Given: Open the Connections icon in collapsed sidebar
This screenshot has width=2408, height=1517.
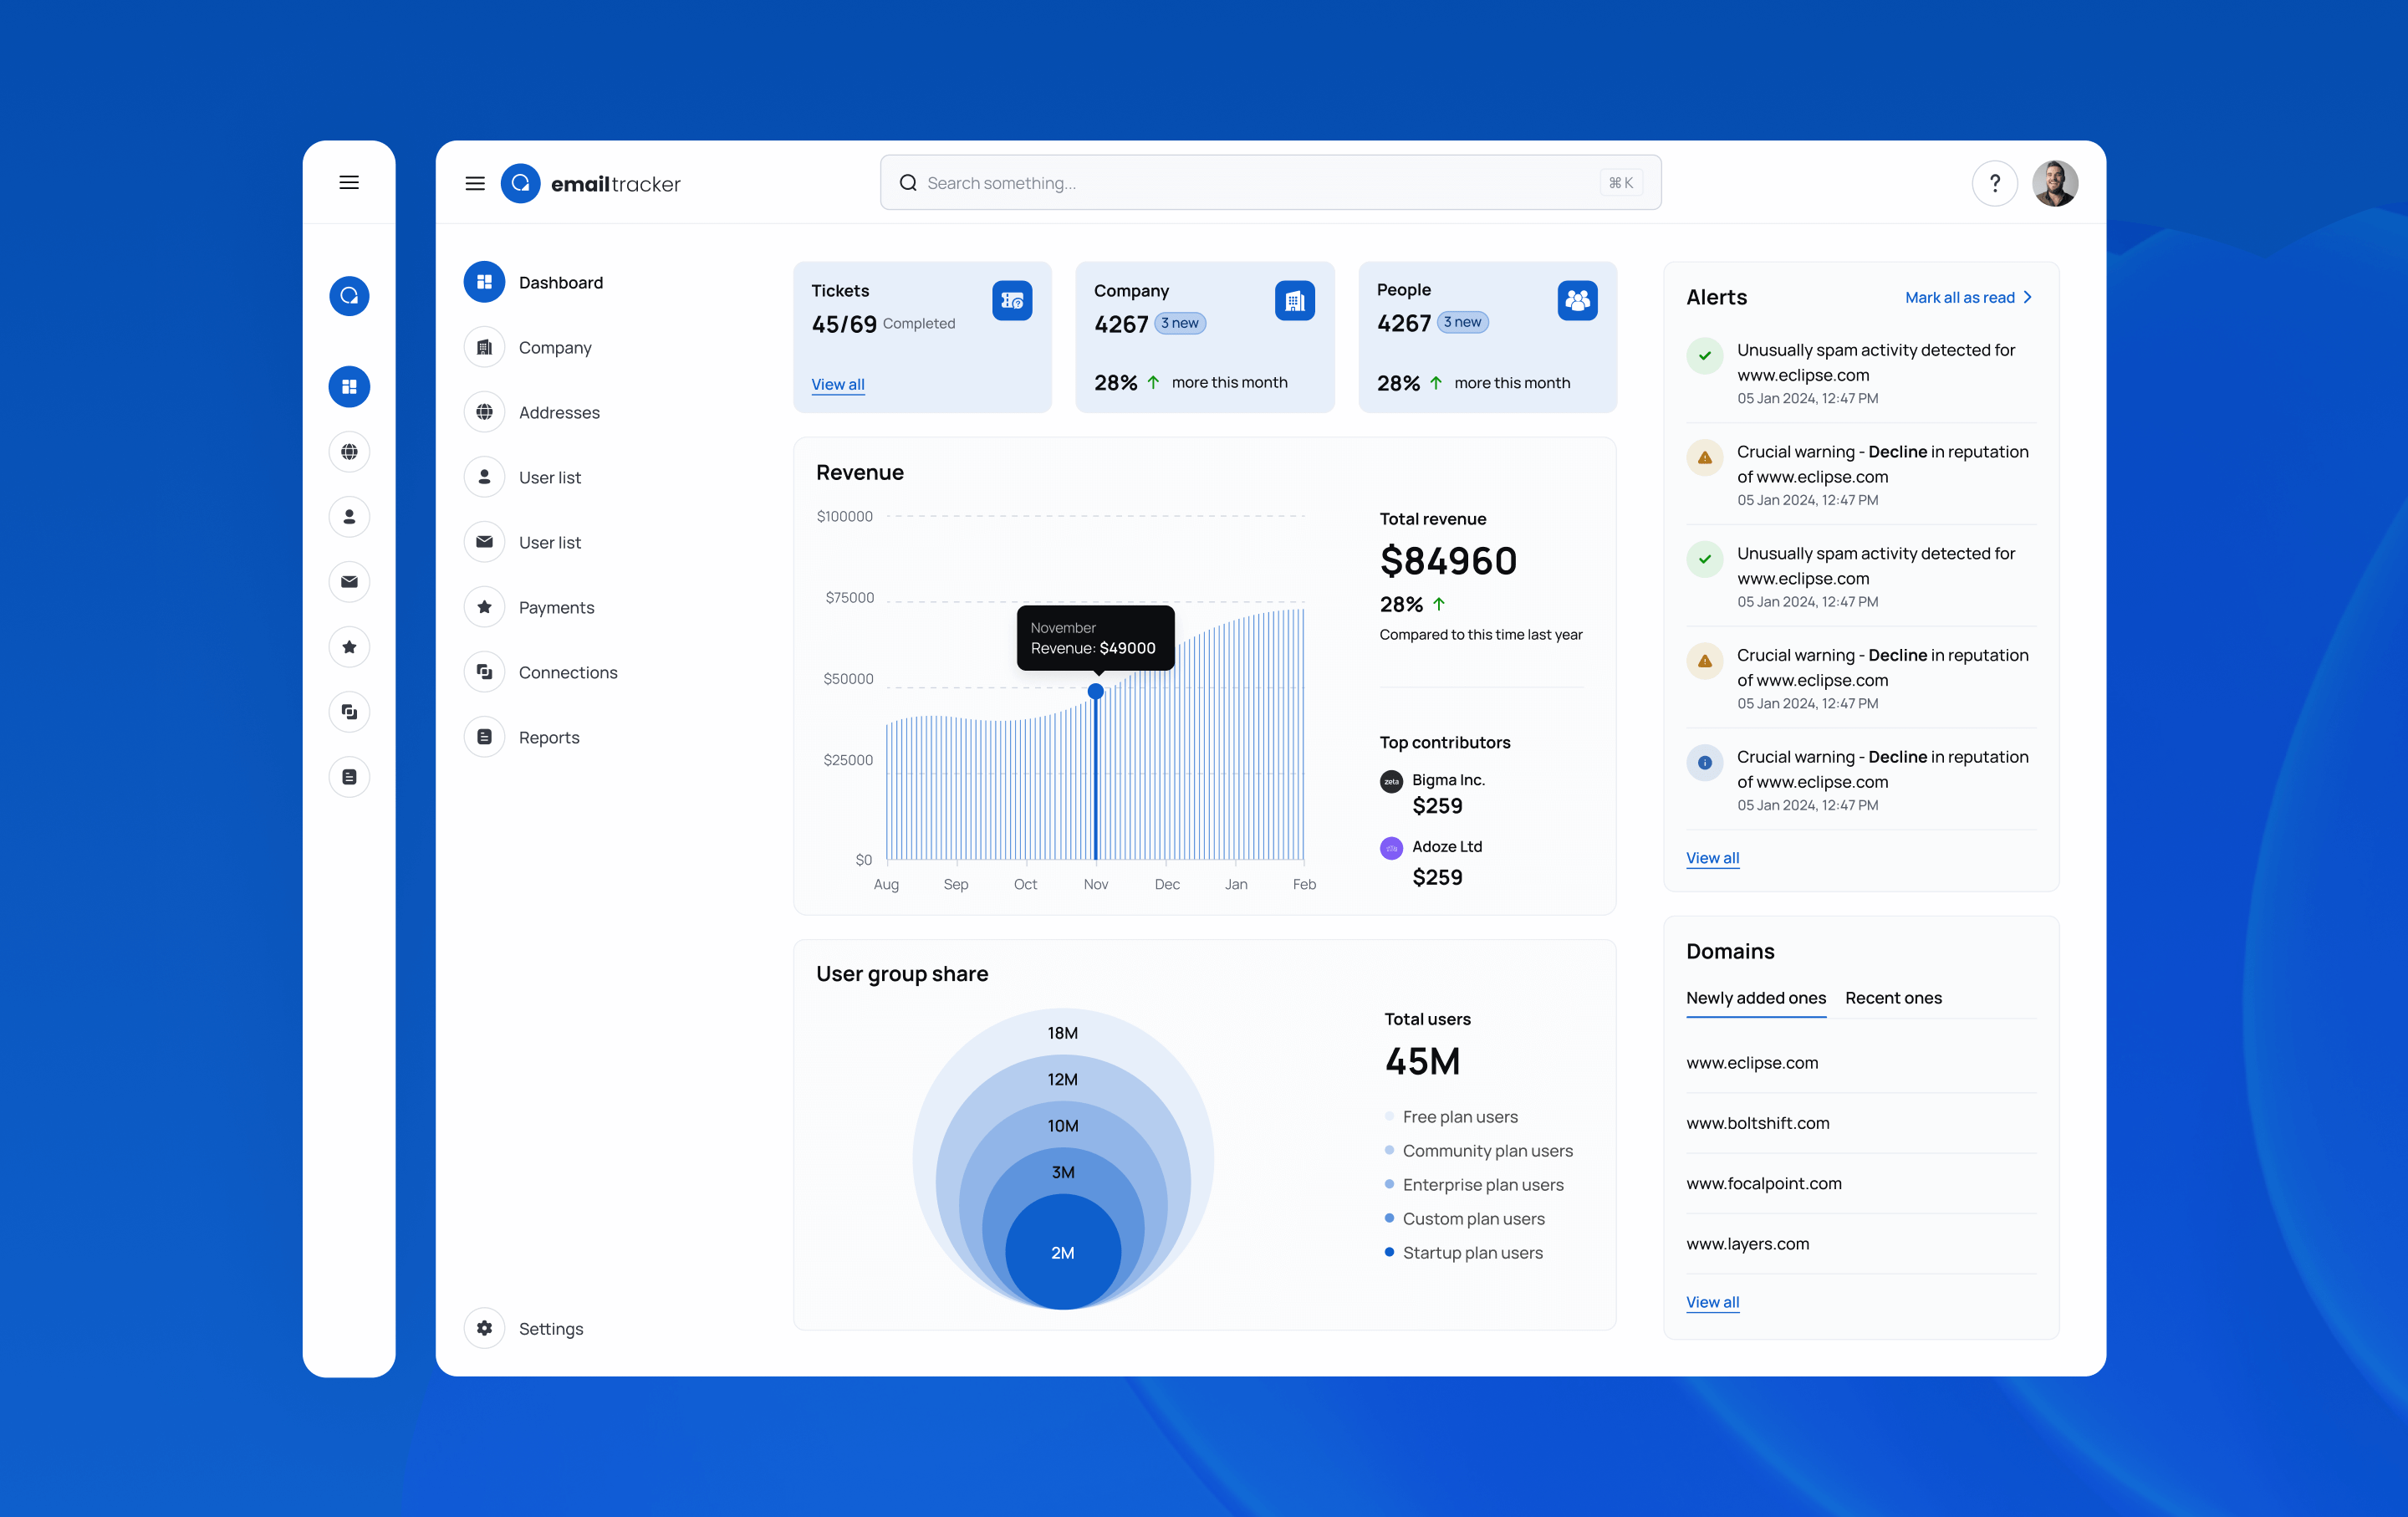Looking at the screenshot, I should click(349, 712).
